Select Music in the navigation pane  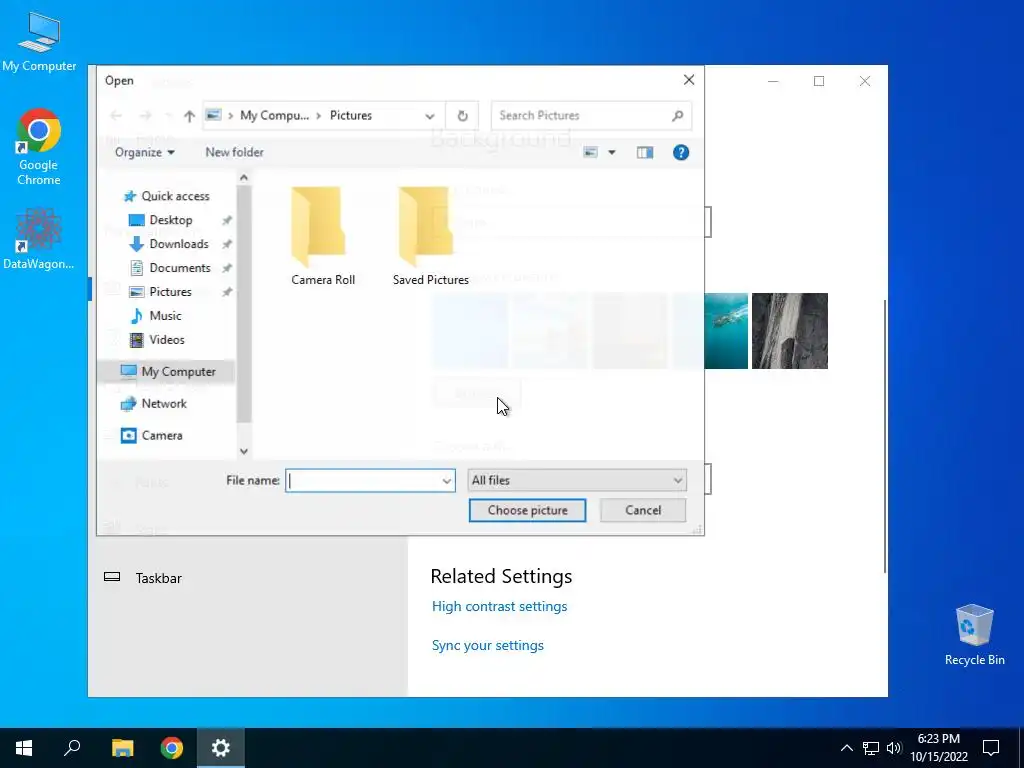click(156, 315)
